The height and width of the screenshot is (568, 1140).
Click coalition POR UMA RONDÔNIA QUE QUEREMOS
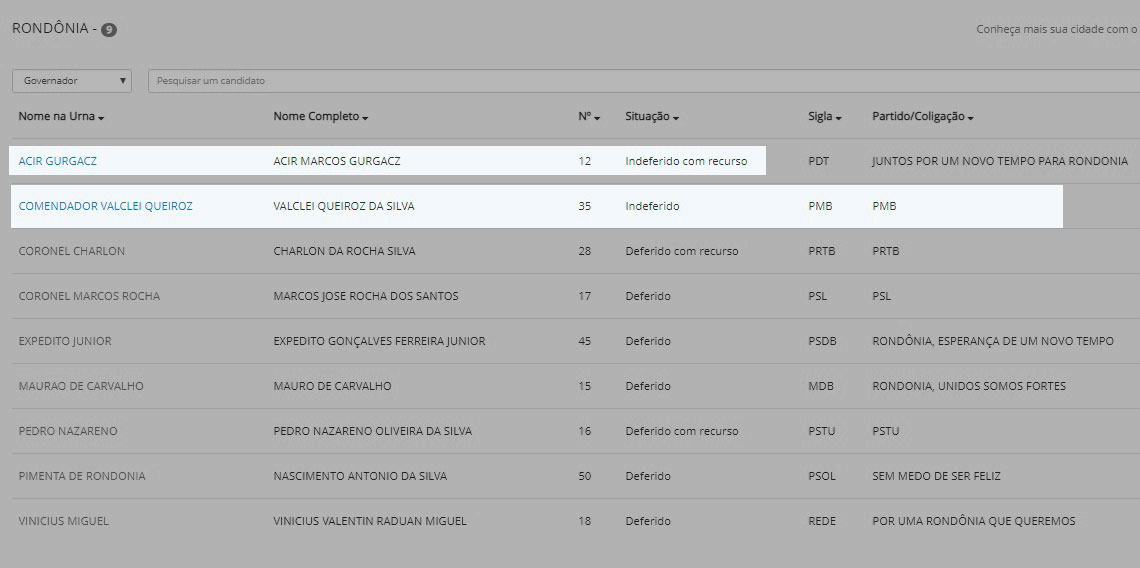pyautogui.click(x=974, y=521)
